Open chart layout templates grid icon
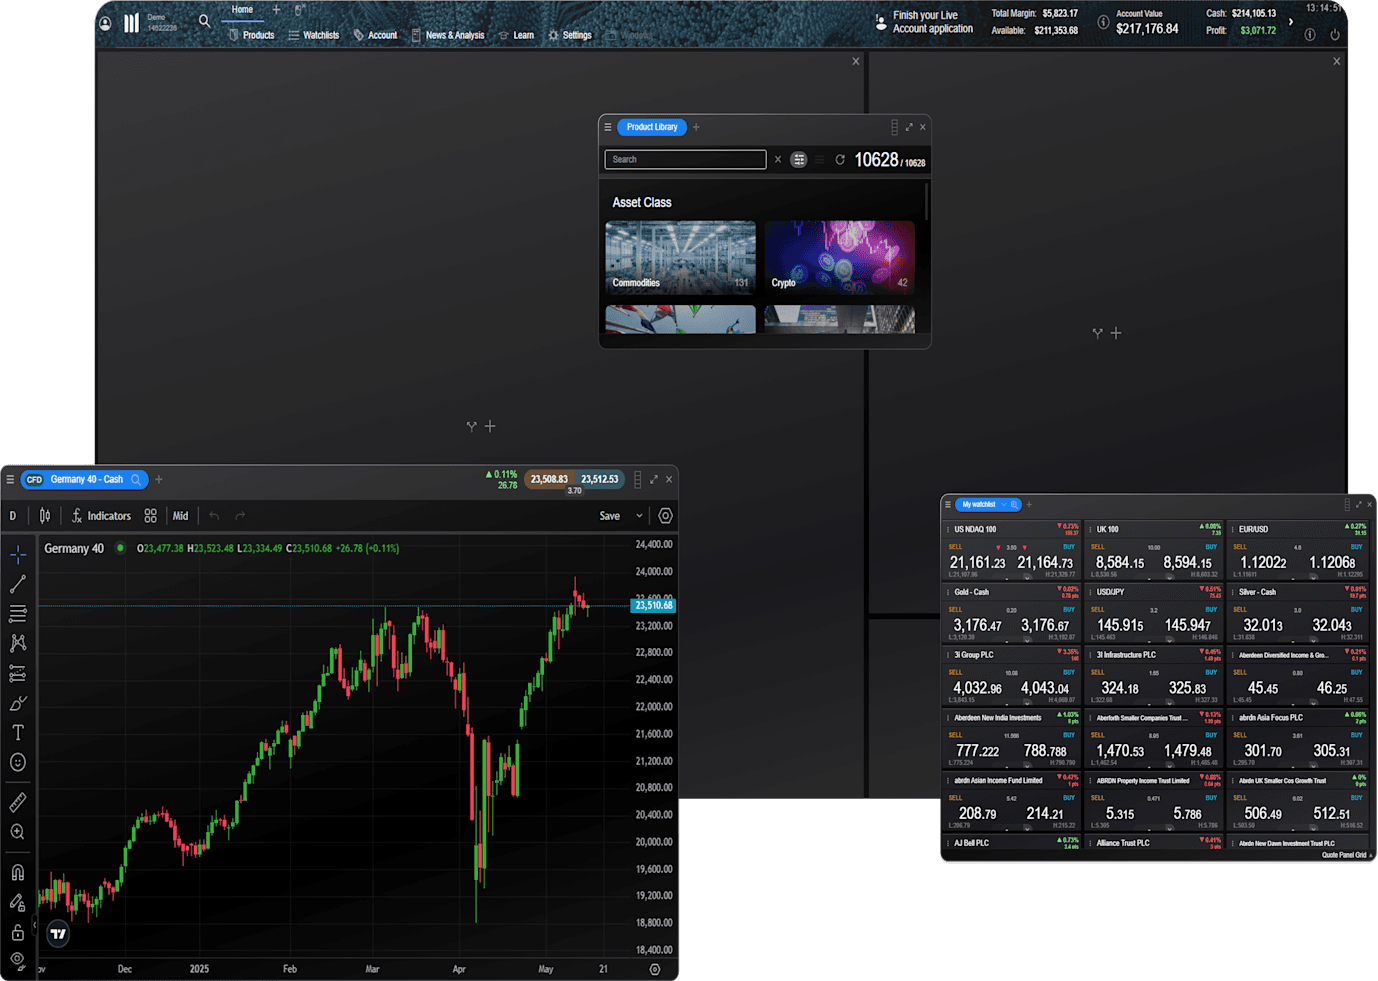This screenshot has width=1378, height=981. [x=150, y=516]
